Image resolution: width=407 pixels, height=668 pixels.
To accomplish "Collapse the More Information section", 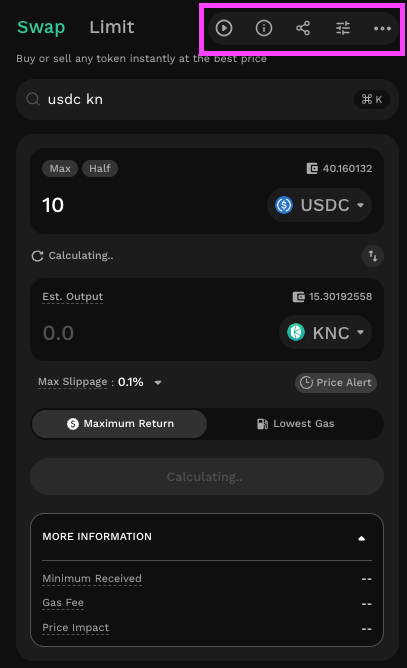I will (361, 538).
